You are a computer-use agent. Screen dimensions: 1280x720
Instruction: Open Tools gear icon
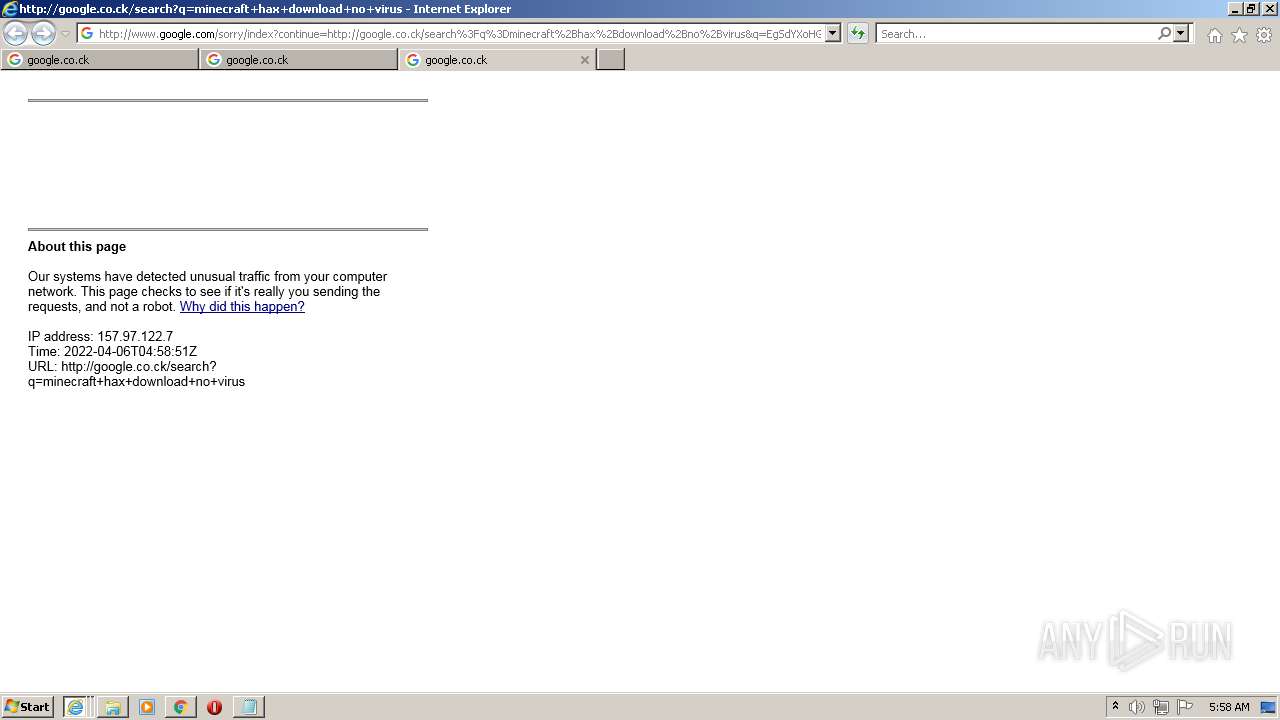pos(1264,35)
